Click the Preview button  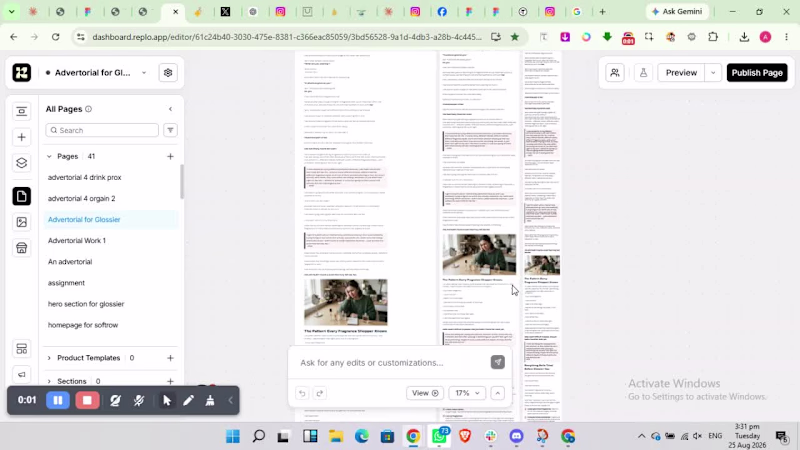tap(681, 72)
